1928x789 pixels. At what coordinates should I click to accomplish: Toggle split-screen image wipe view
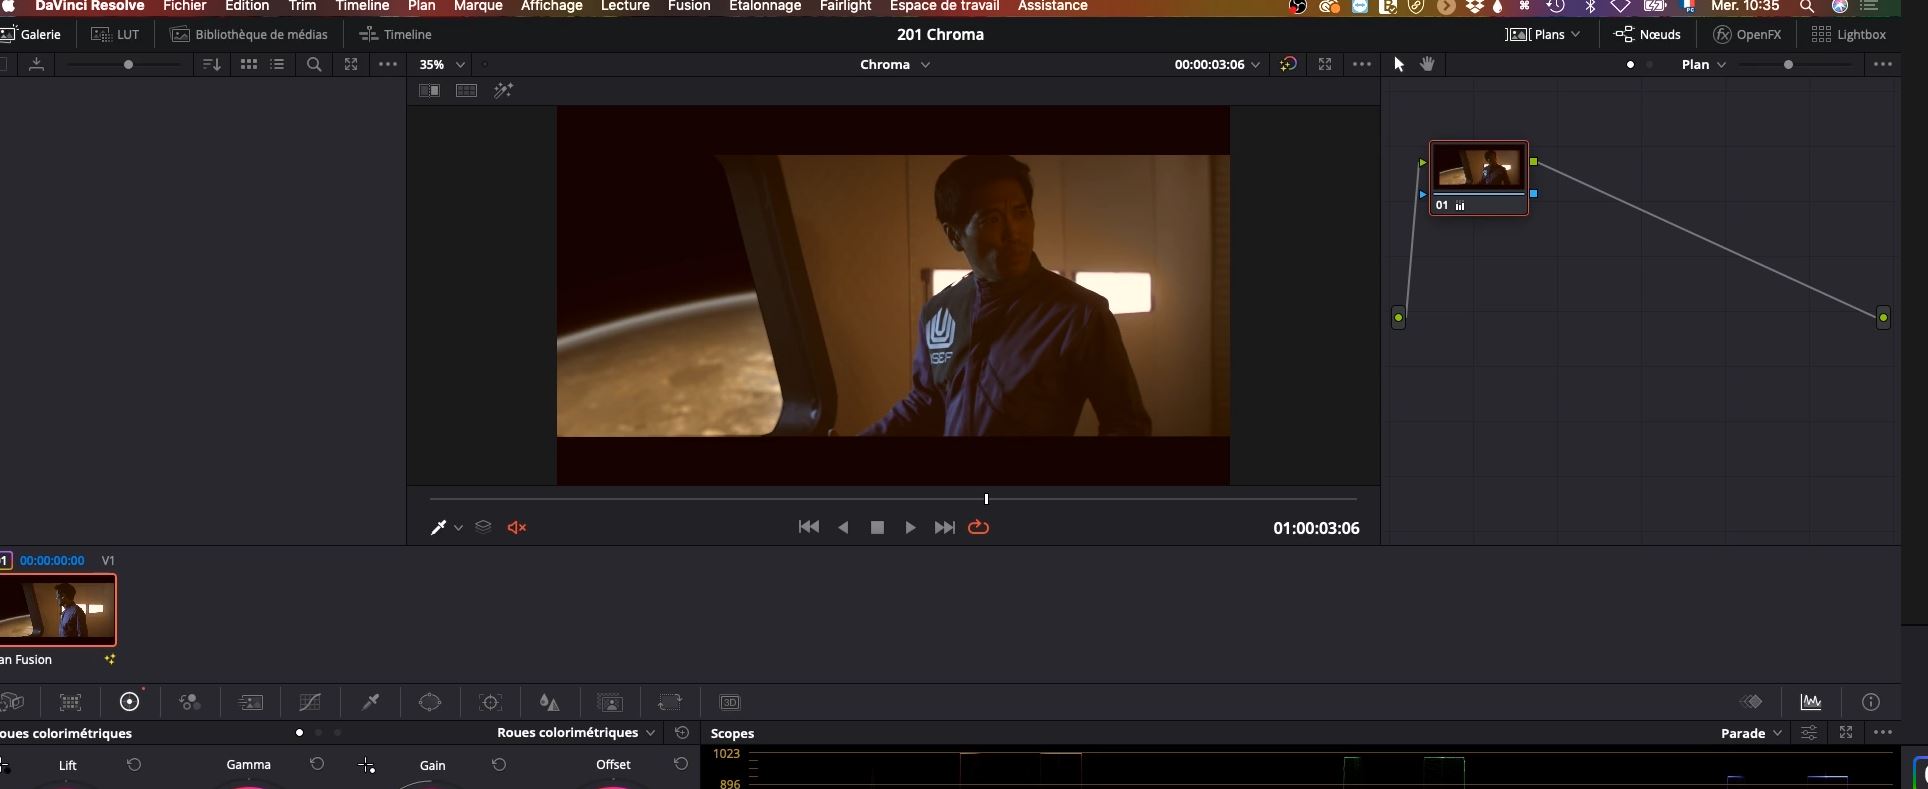pyautogui.click(x=429, y=91)
